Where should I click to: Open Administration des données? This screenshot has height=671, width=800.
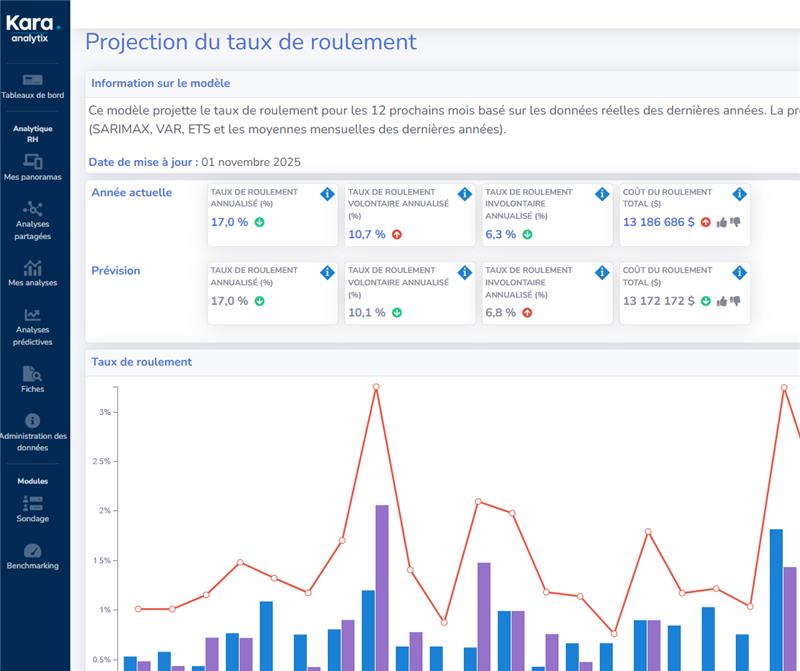point(35,432)
